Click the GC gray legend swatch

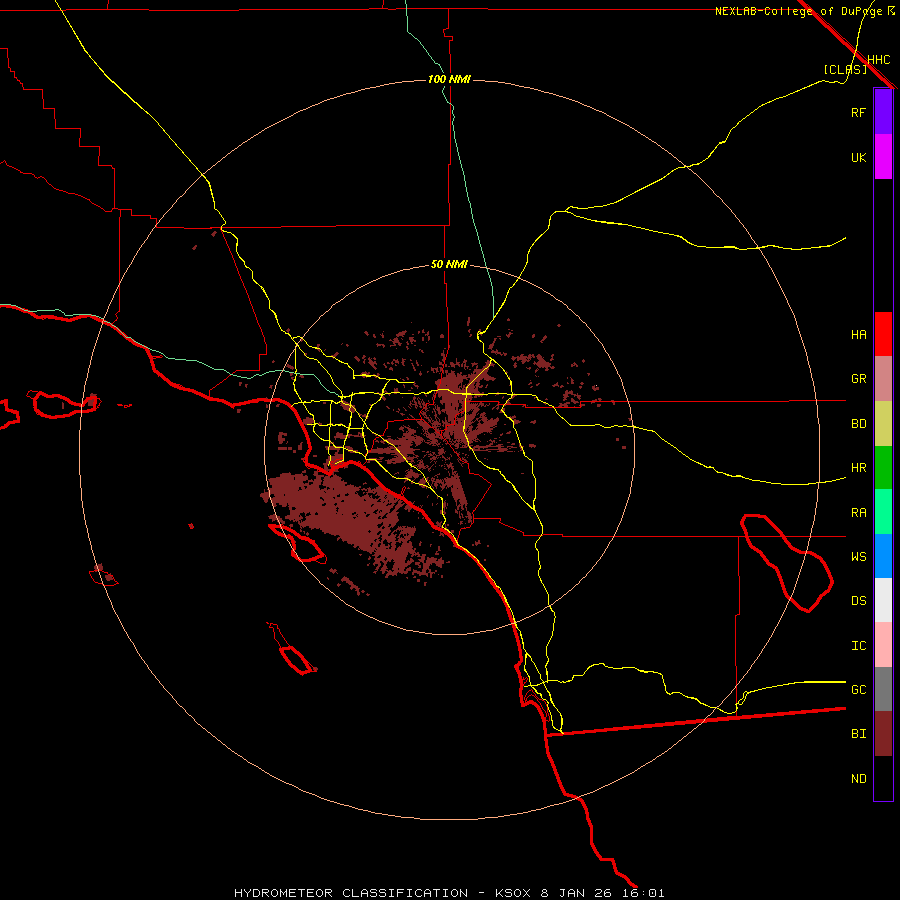click(x=883, y=689)
